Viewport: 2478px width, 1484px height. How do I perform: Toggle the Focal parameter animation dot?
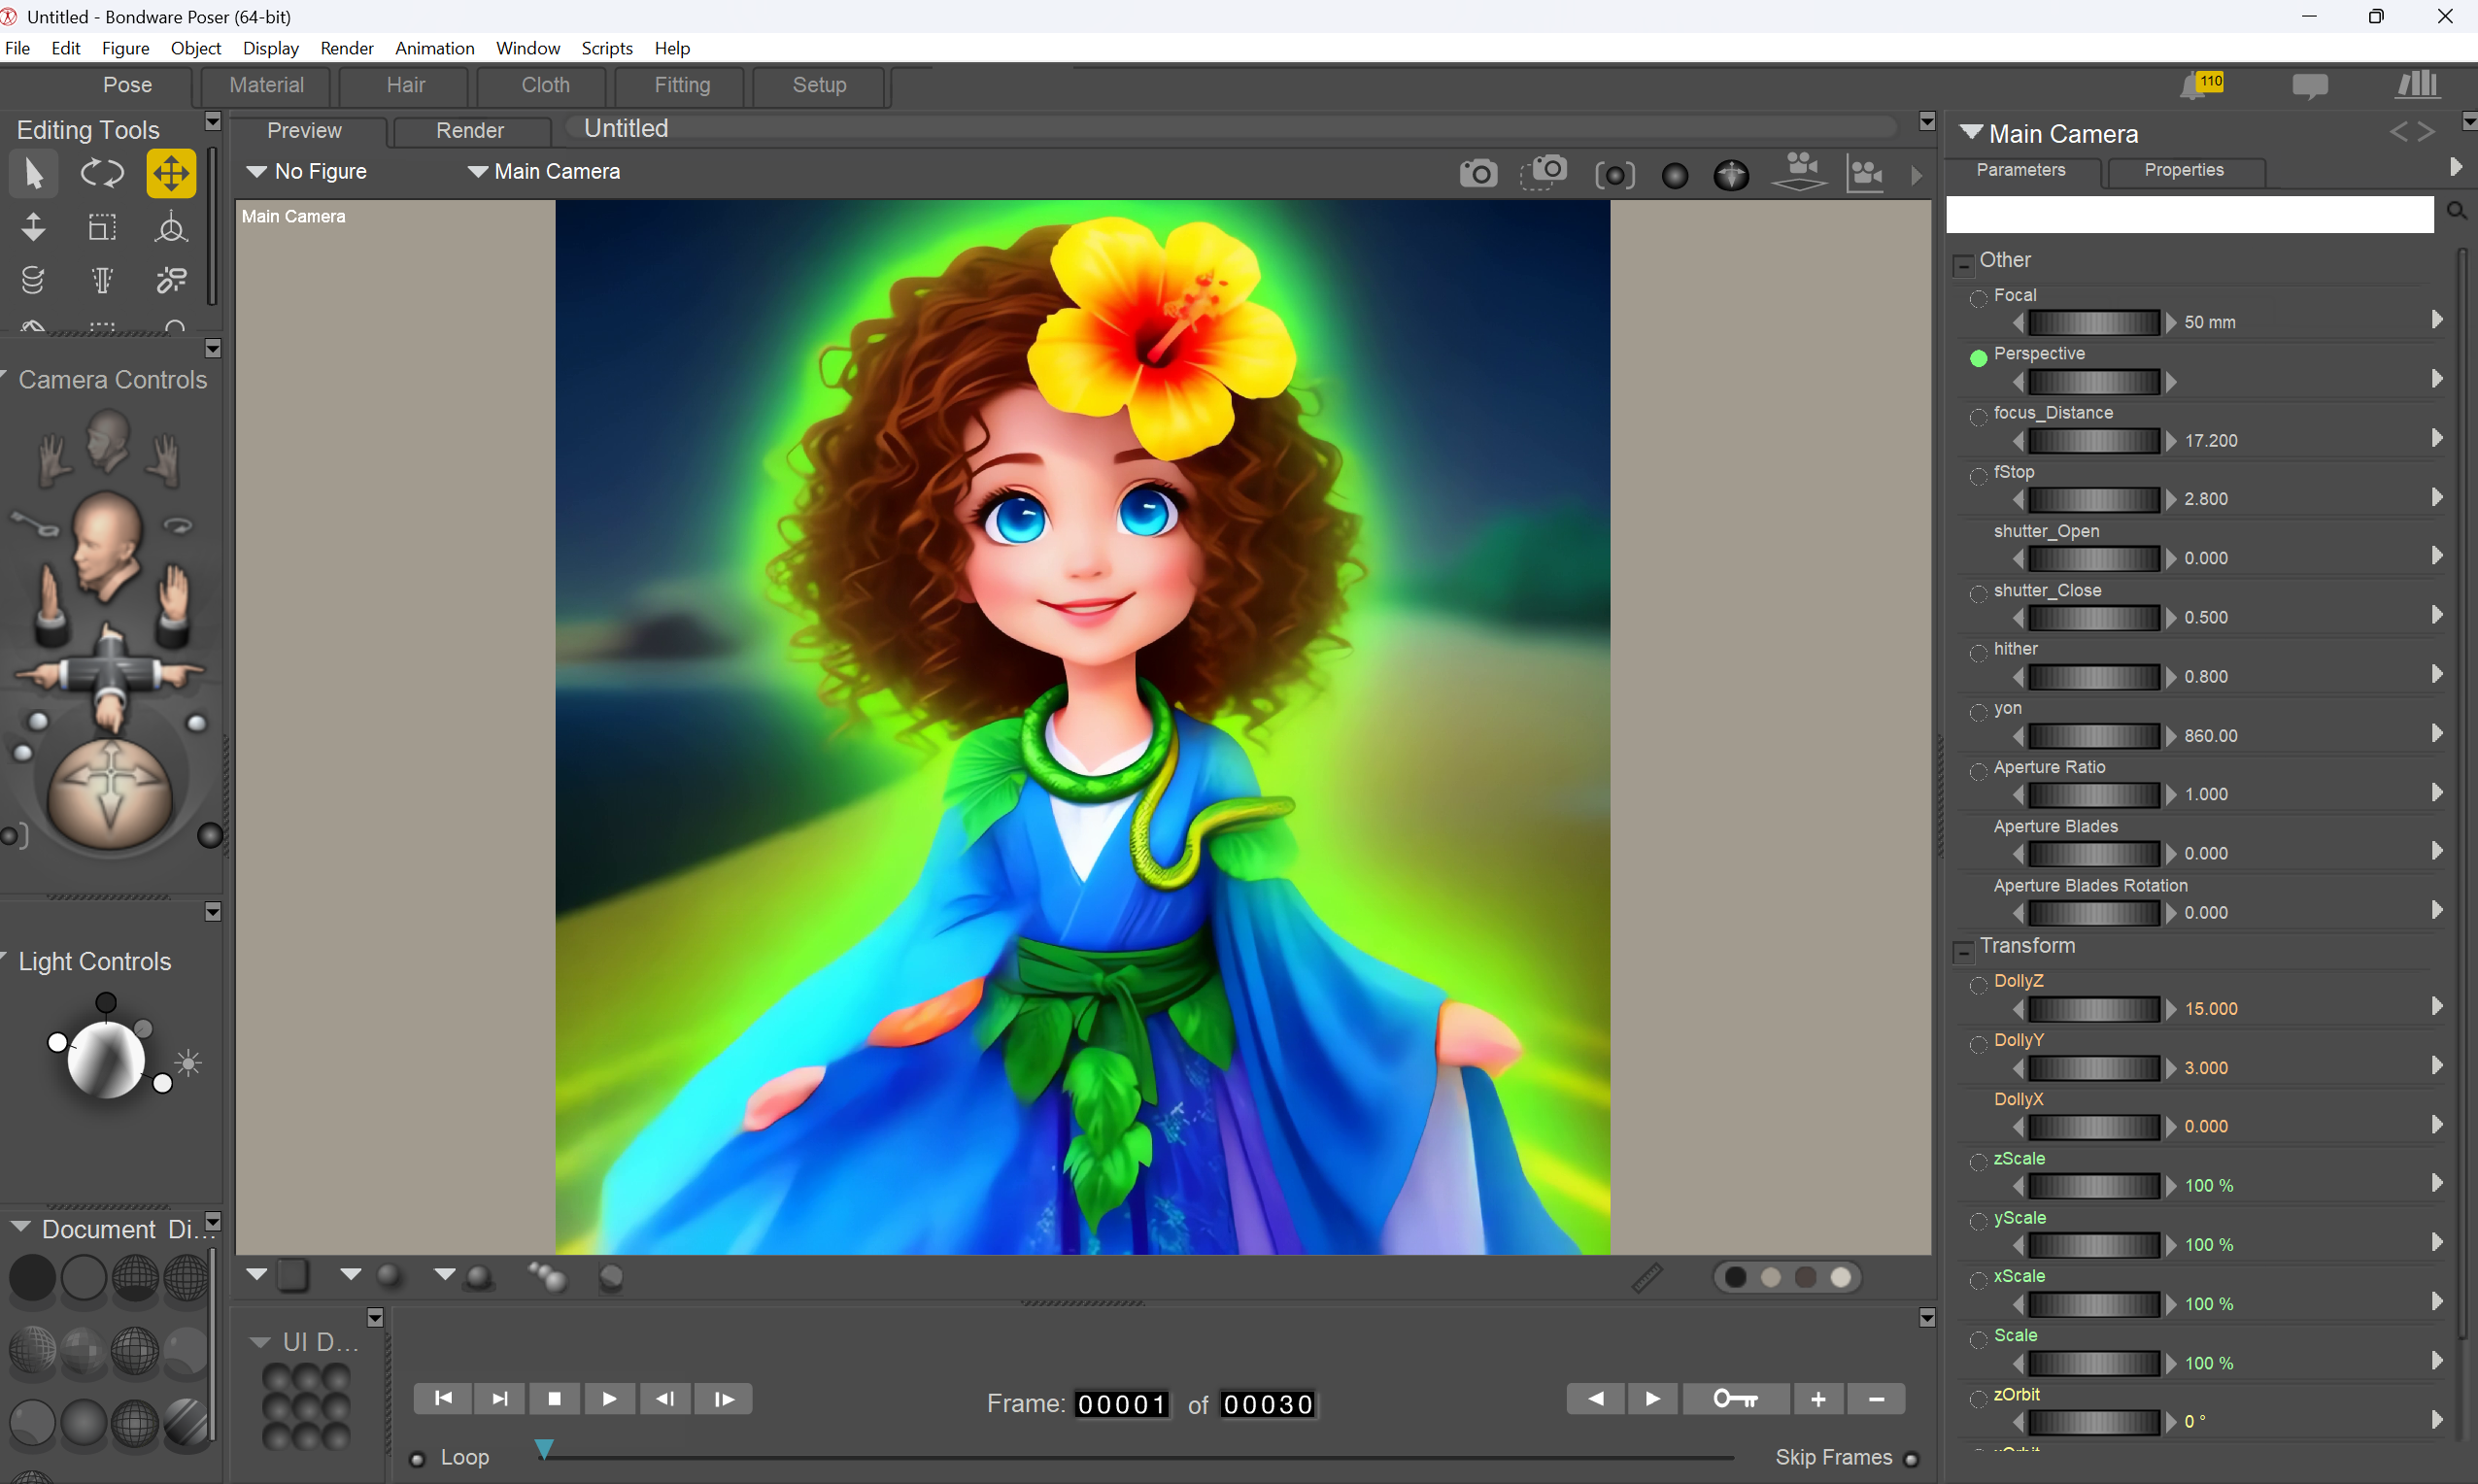(x=1978, y=299)
